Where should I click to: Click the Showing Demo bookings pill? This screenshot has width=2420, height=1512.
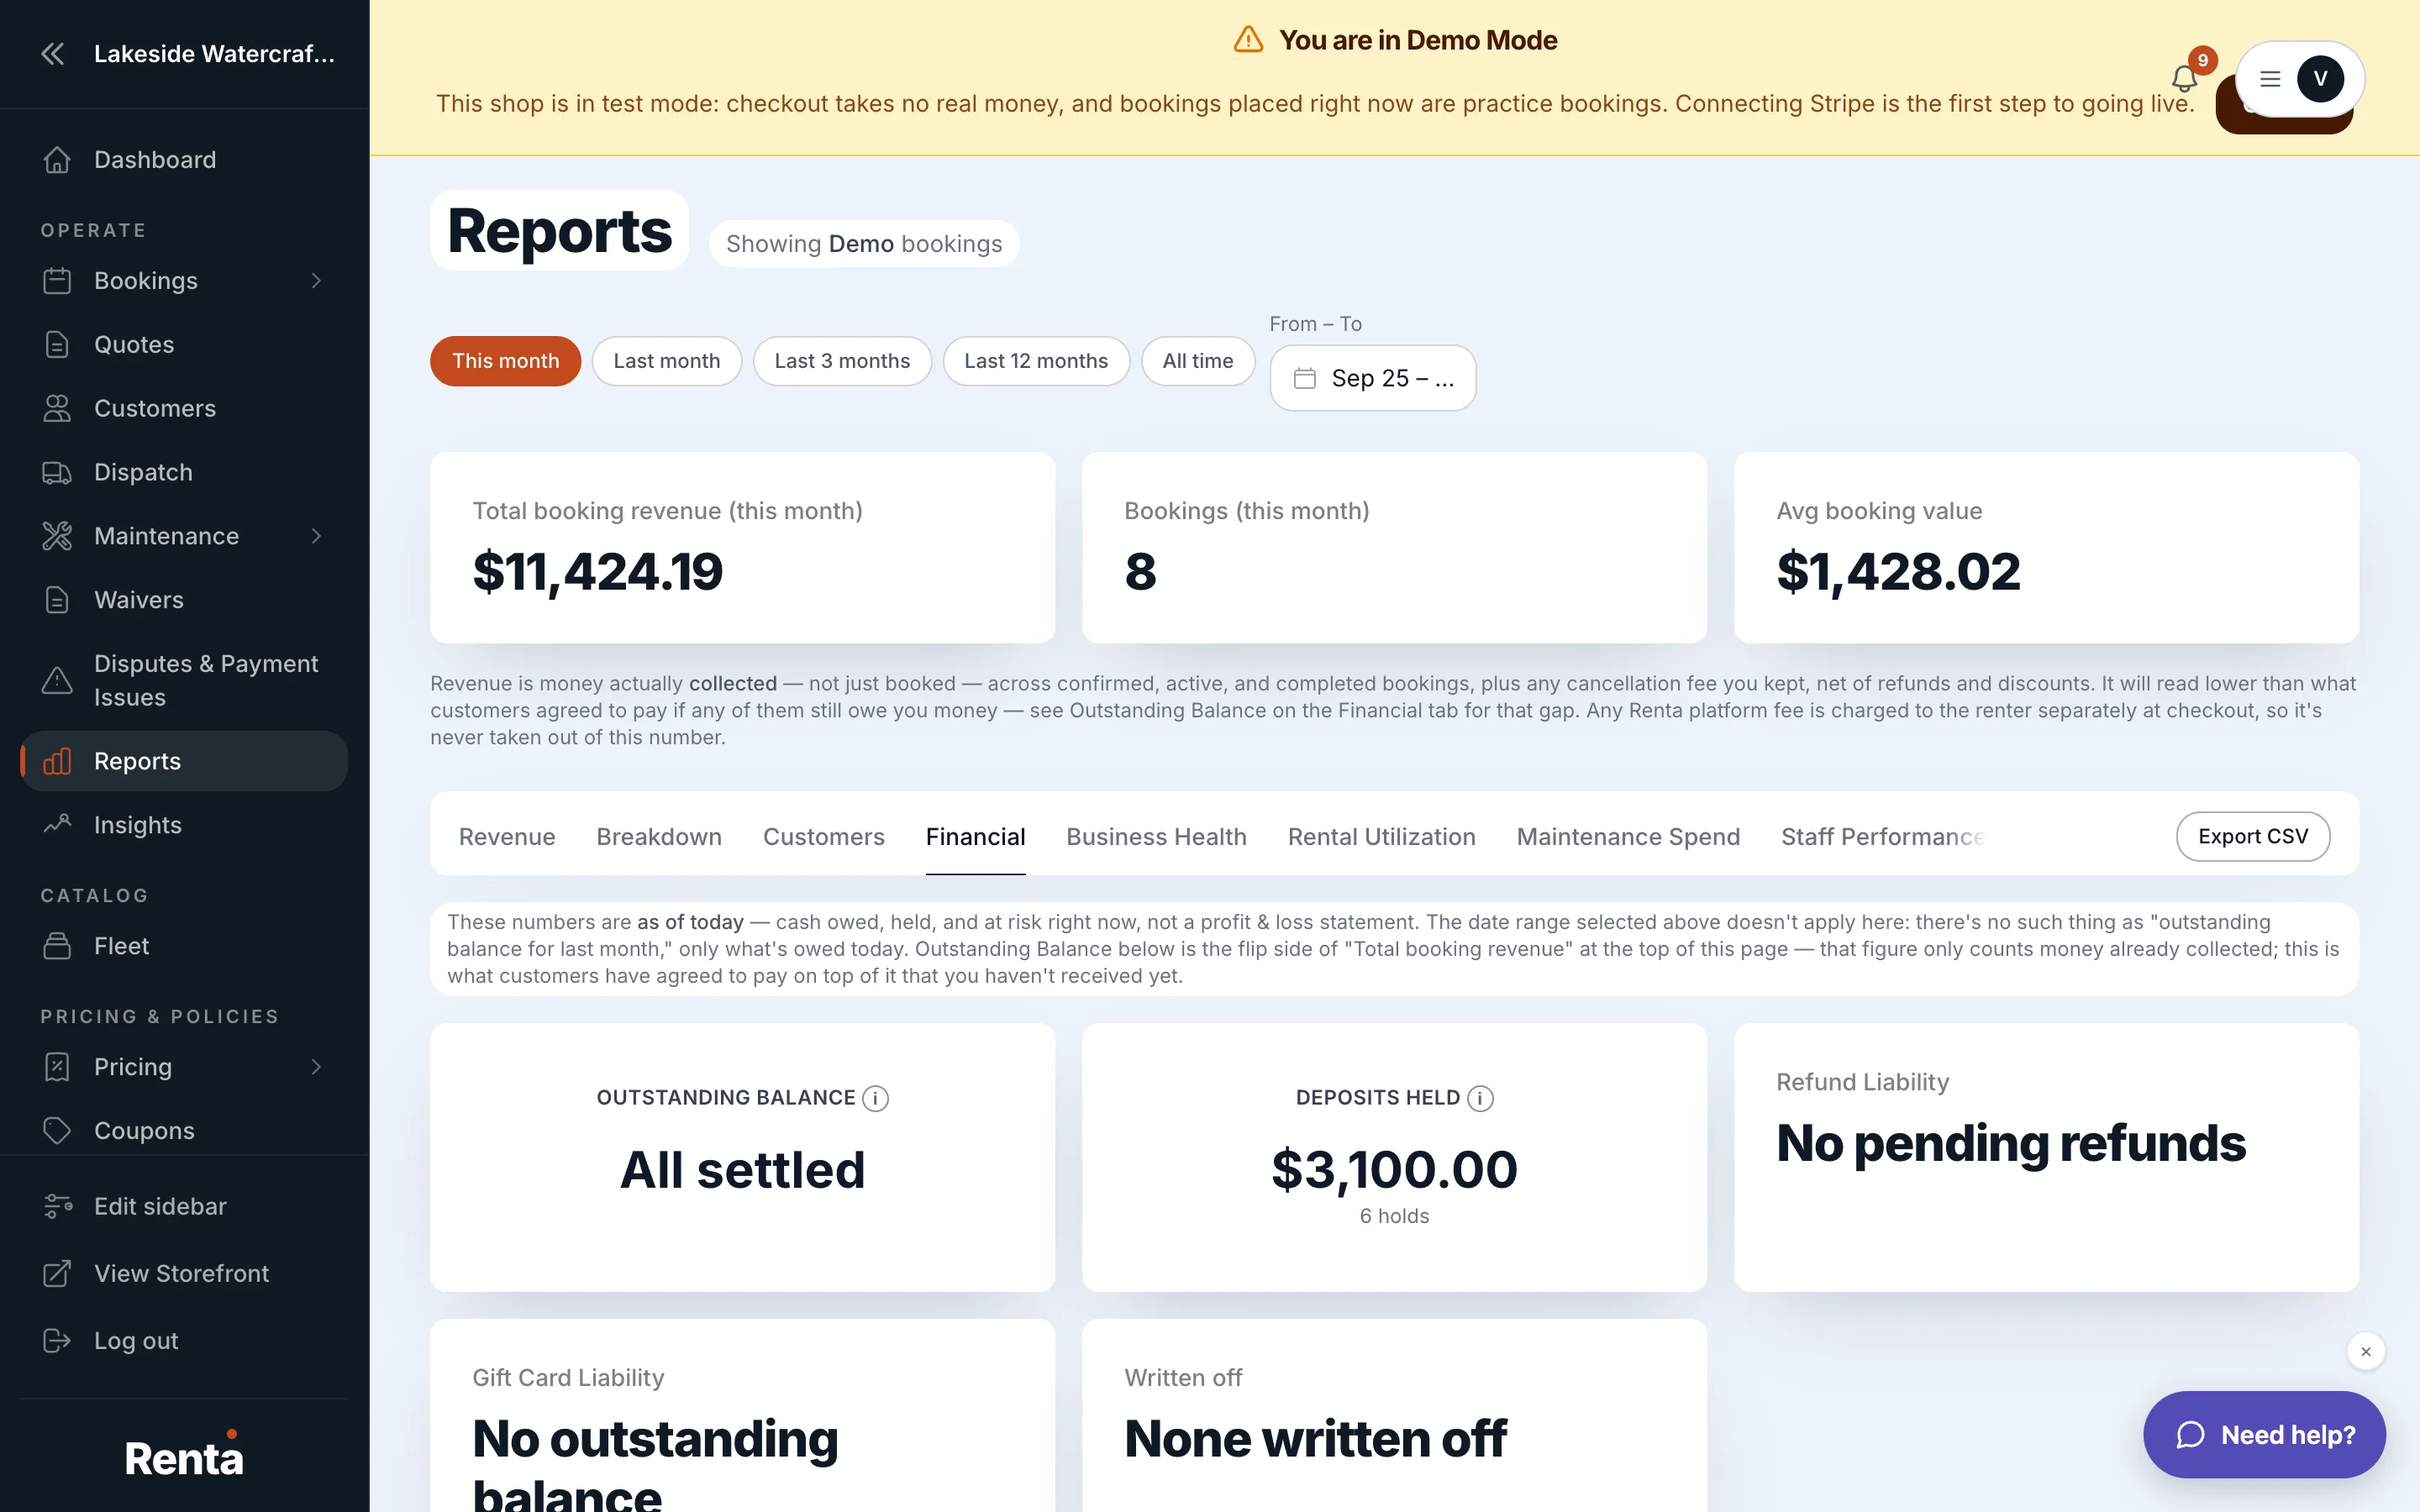tap(864, 244)
